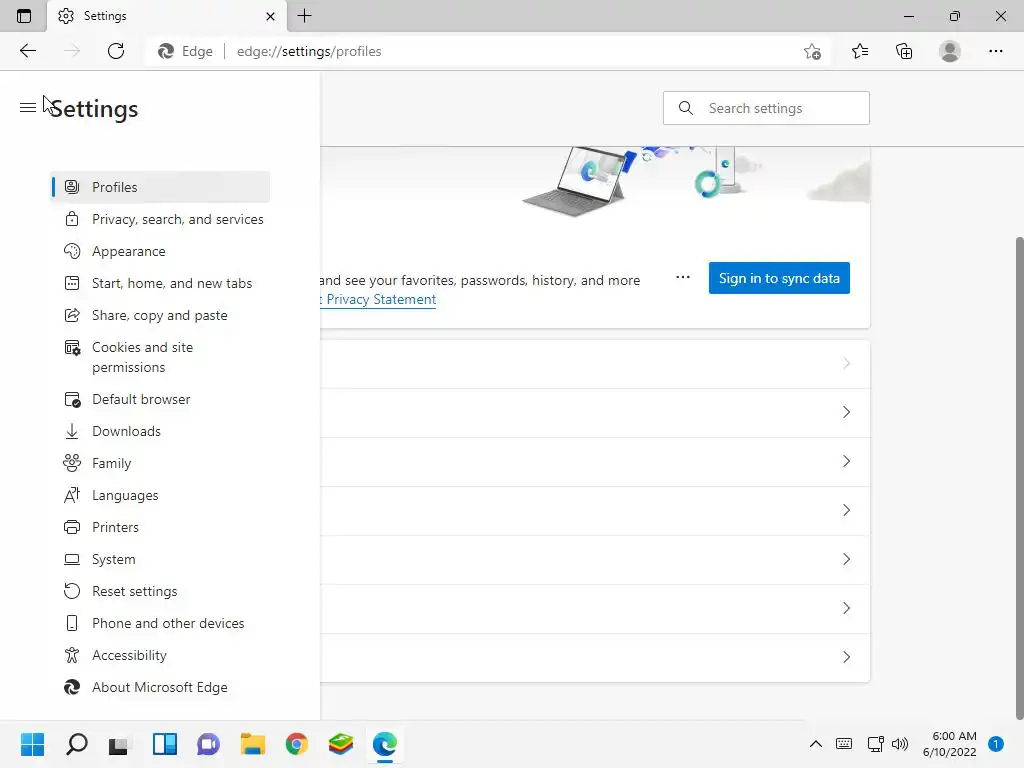This screenshot has height=768, width=1024.
Task: Open About Microsoft Edge
Action: (x=160, y=687)
